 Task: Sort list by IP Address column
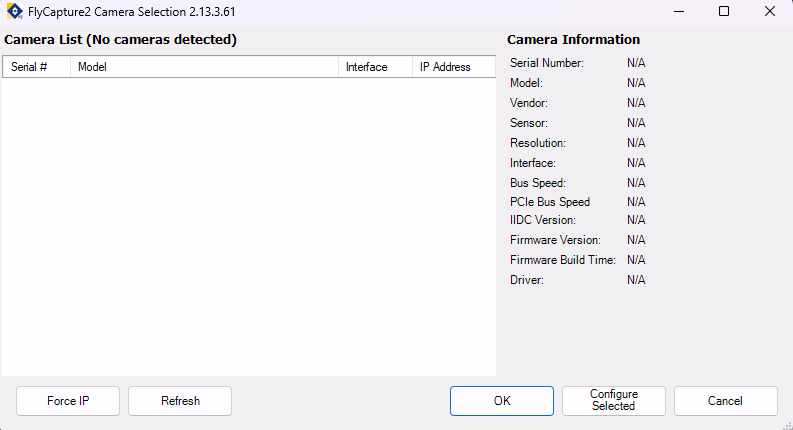(x=453, y=67)
